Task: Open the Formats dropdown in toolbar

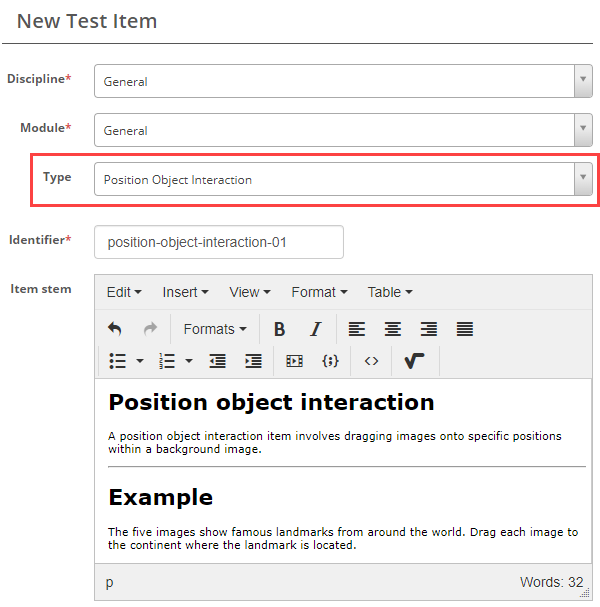Action: point(215,329)
